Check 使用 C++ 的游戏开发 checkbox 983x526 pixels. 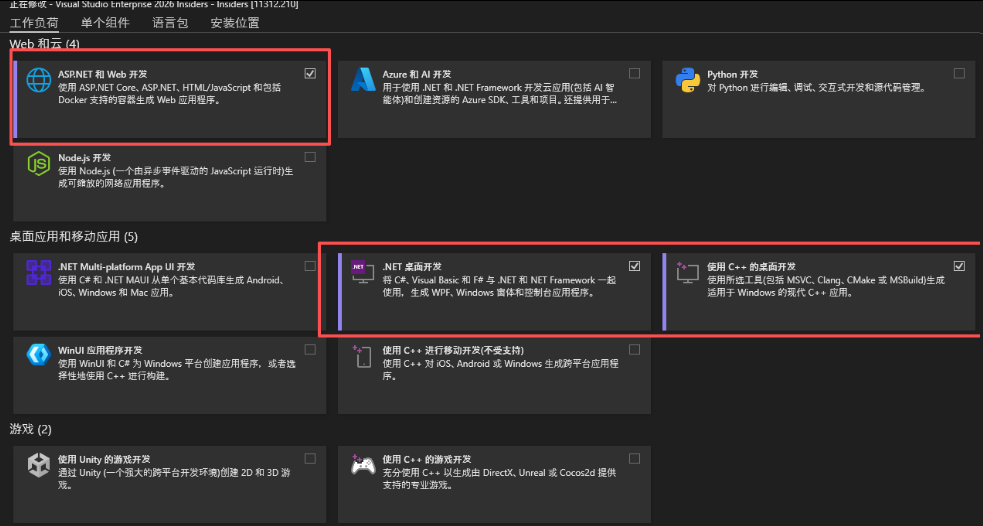point(634,458)
